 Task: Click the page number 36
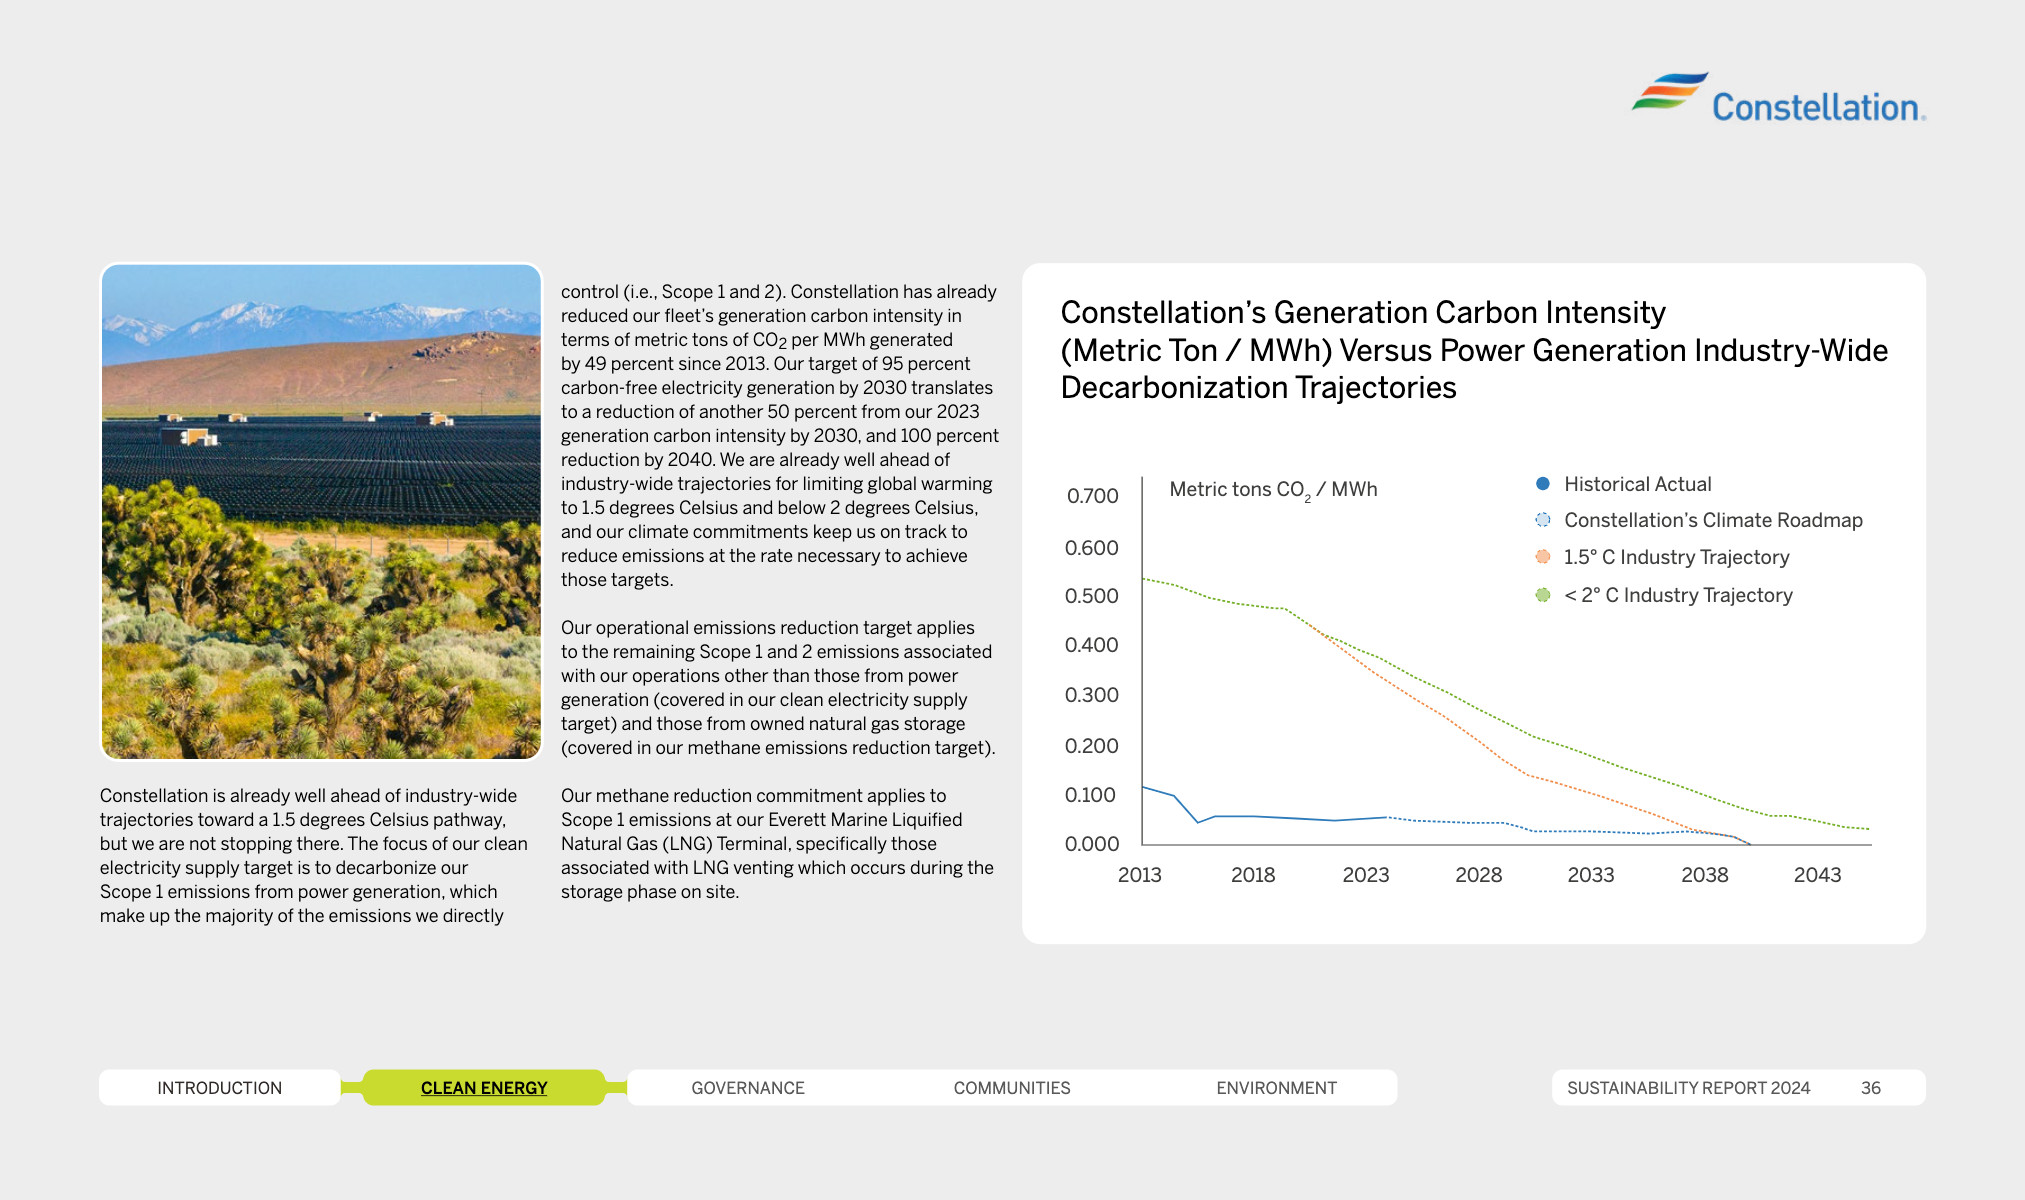coord(1870,1088)
